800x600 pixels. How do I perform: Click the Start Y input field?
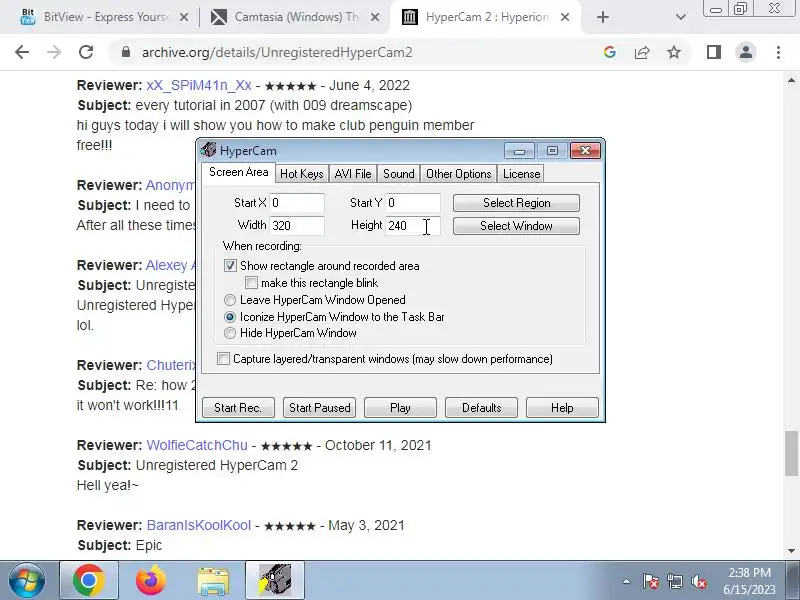(412, 203)
